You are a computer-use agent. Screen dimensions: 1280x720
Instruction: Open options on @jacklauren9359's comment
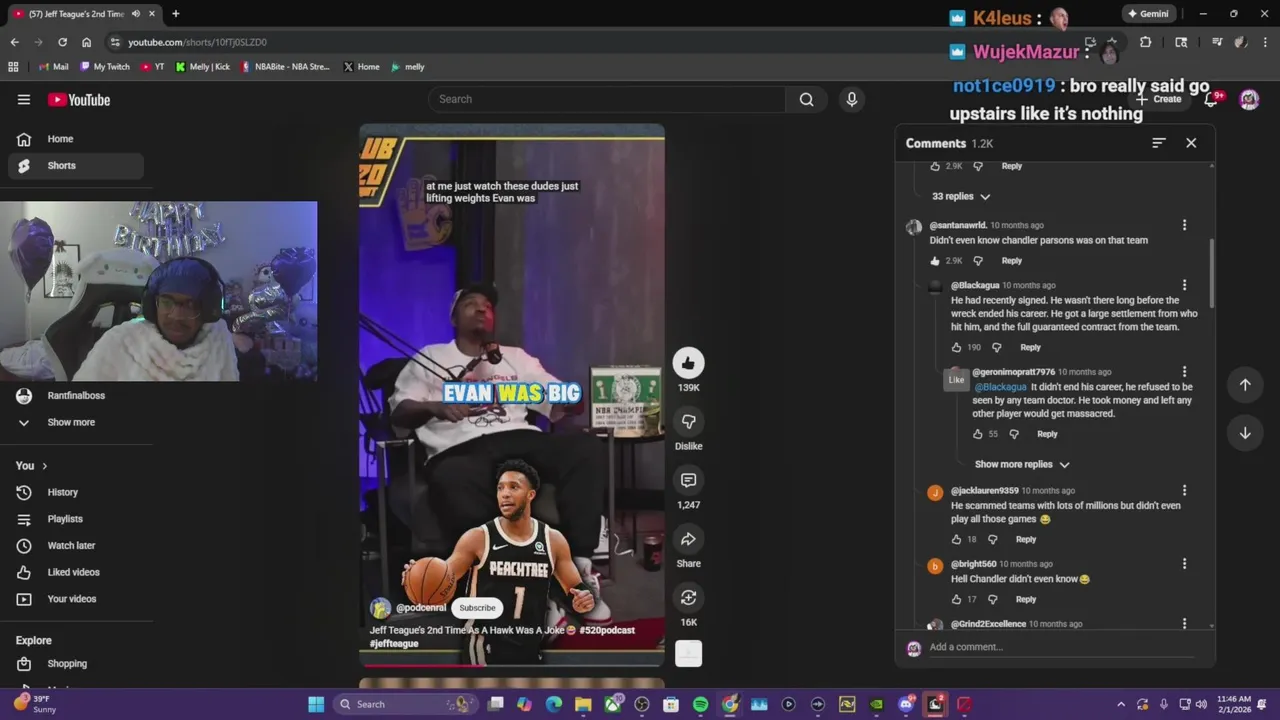pyautogui.click(x=1184, y=491)
